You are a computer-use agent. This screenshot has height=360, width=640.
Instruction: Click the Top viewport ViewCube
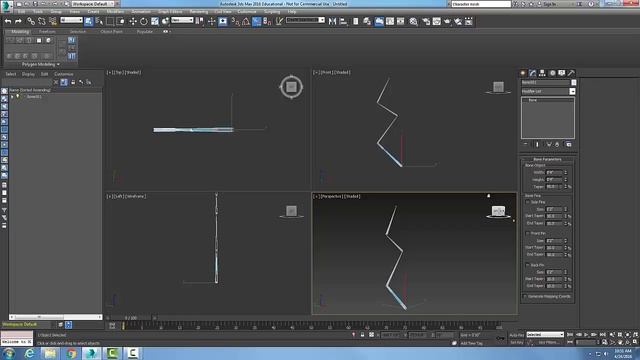point(291,87)
